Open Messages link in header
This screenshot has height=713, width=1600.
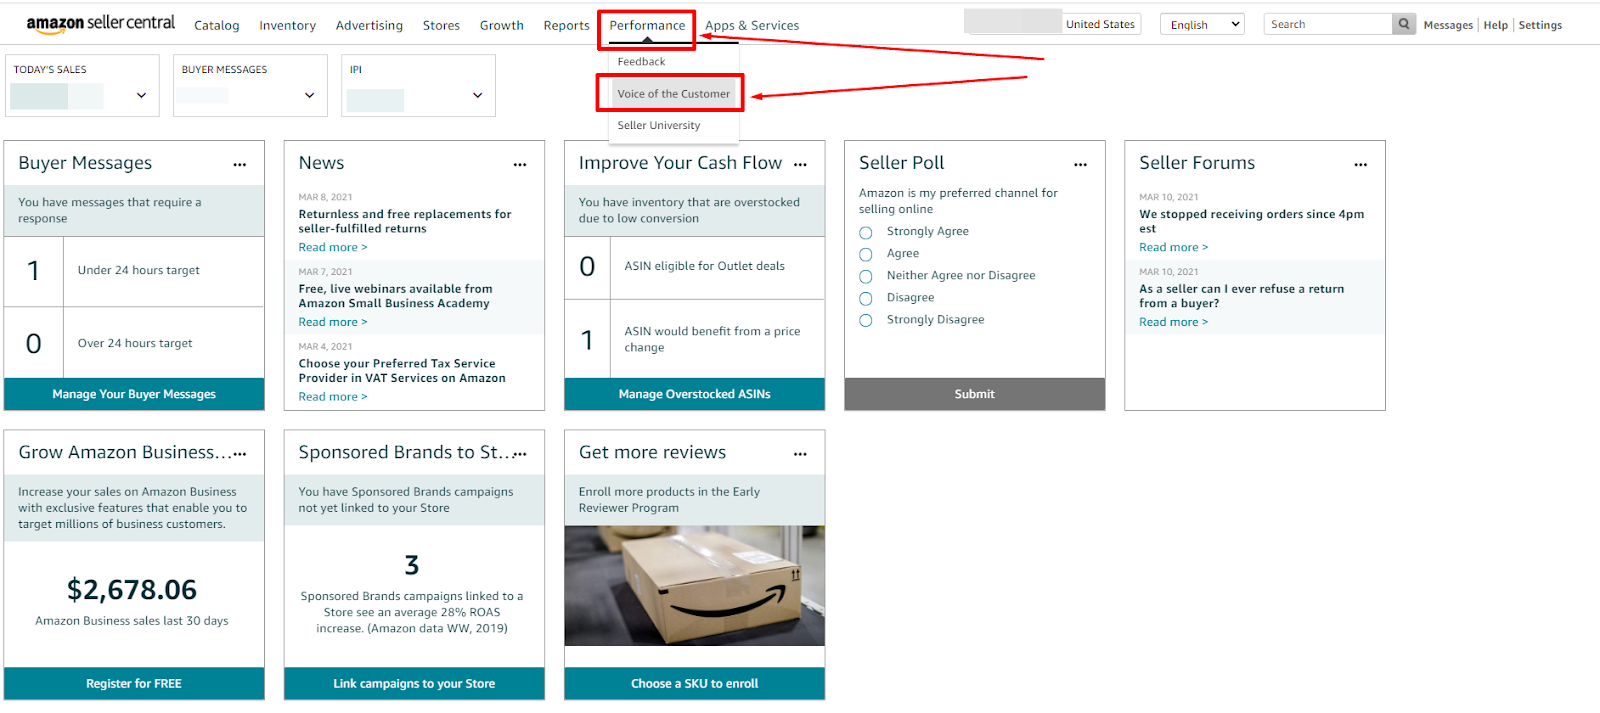point(1448,25)
